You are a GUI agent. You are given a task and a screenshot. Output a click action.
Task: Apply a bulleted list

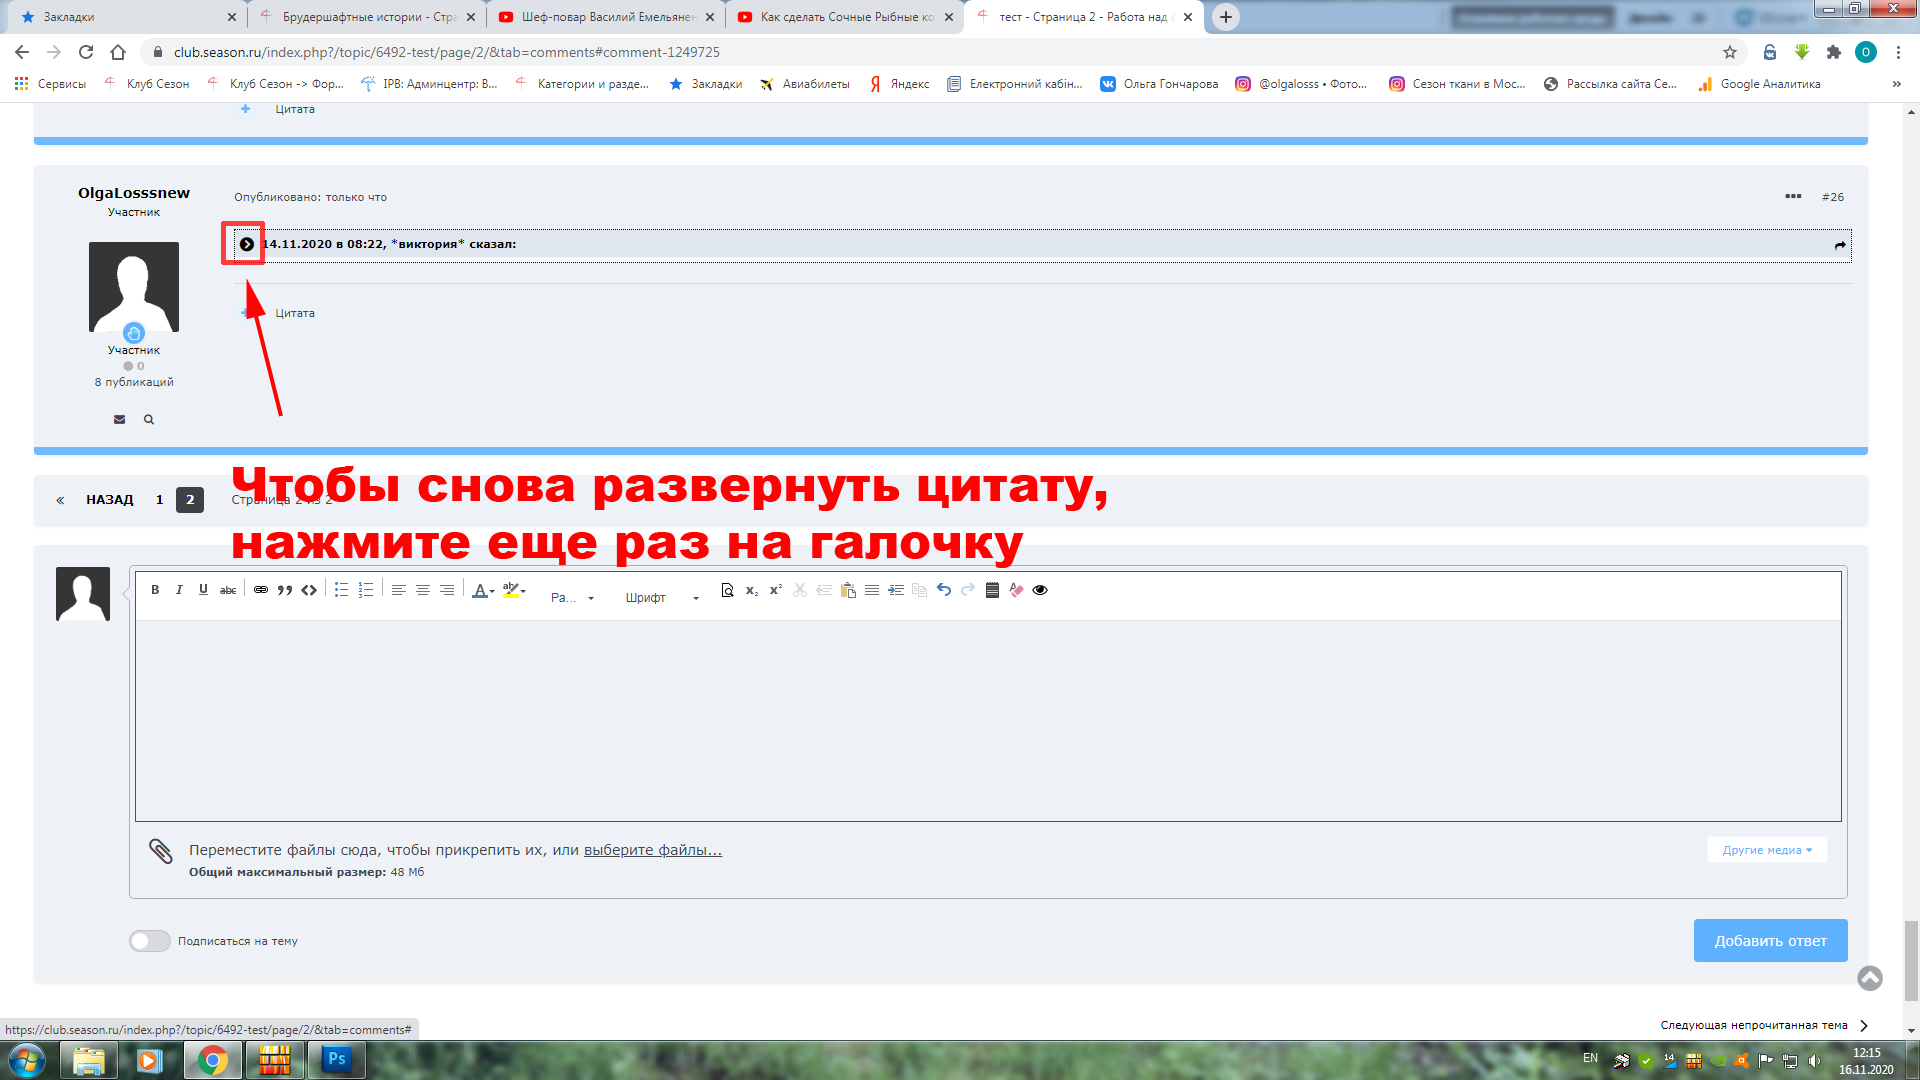341,590
